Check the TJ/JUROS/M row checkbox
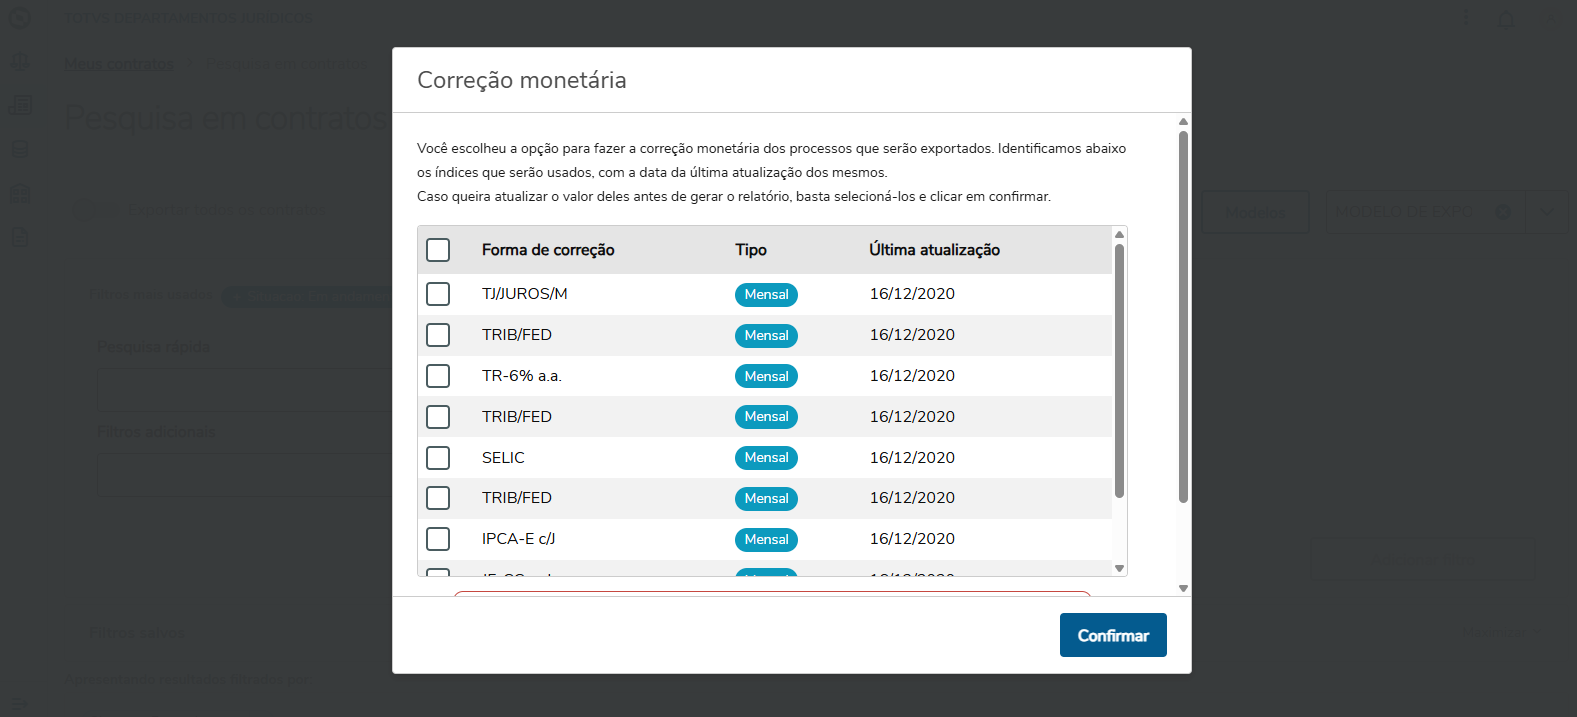 point(438,294)
